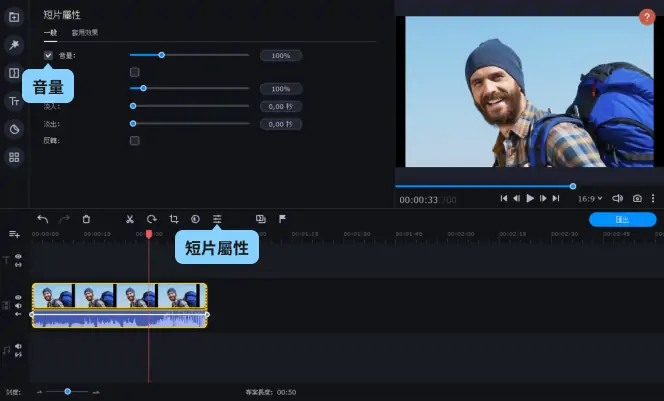664x401 pixels.
Task: Open preview more options three dots
Action: click(653, 198)
